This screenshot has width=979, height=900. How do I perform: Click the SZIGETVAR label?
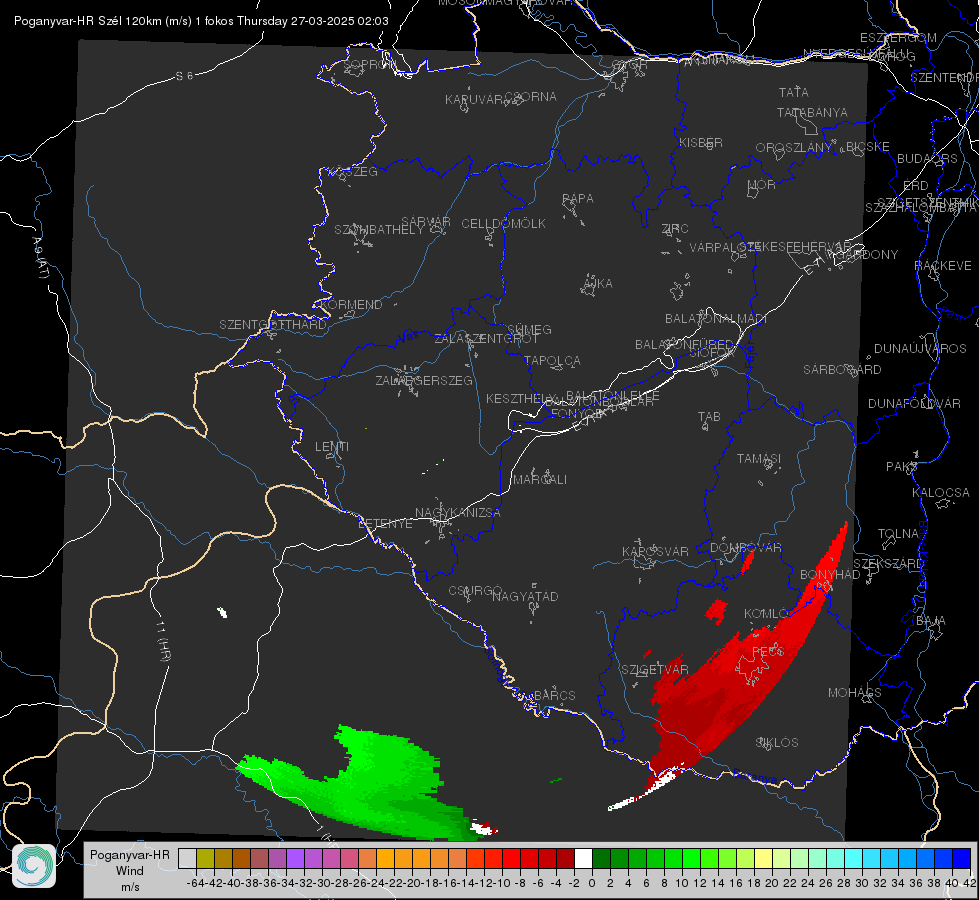point(654,670)
